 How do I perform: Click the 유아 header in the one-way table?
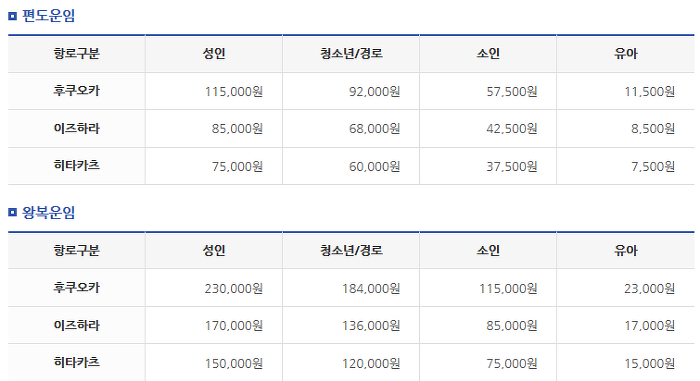(625, 54)
